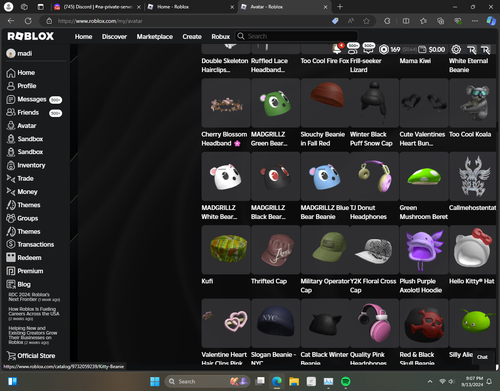This screenshot has width=500, height=391.
Task: Click the wallet balance $0.00 icon
Action: pos(422,49)
